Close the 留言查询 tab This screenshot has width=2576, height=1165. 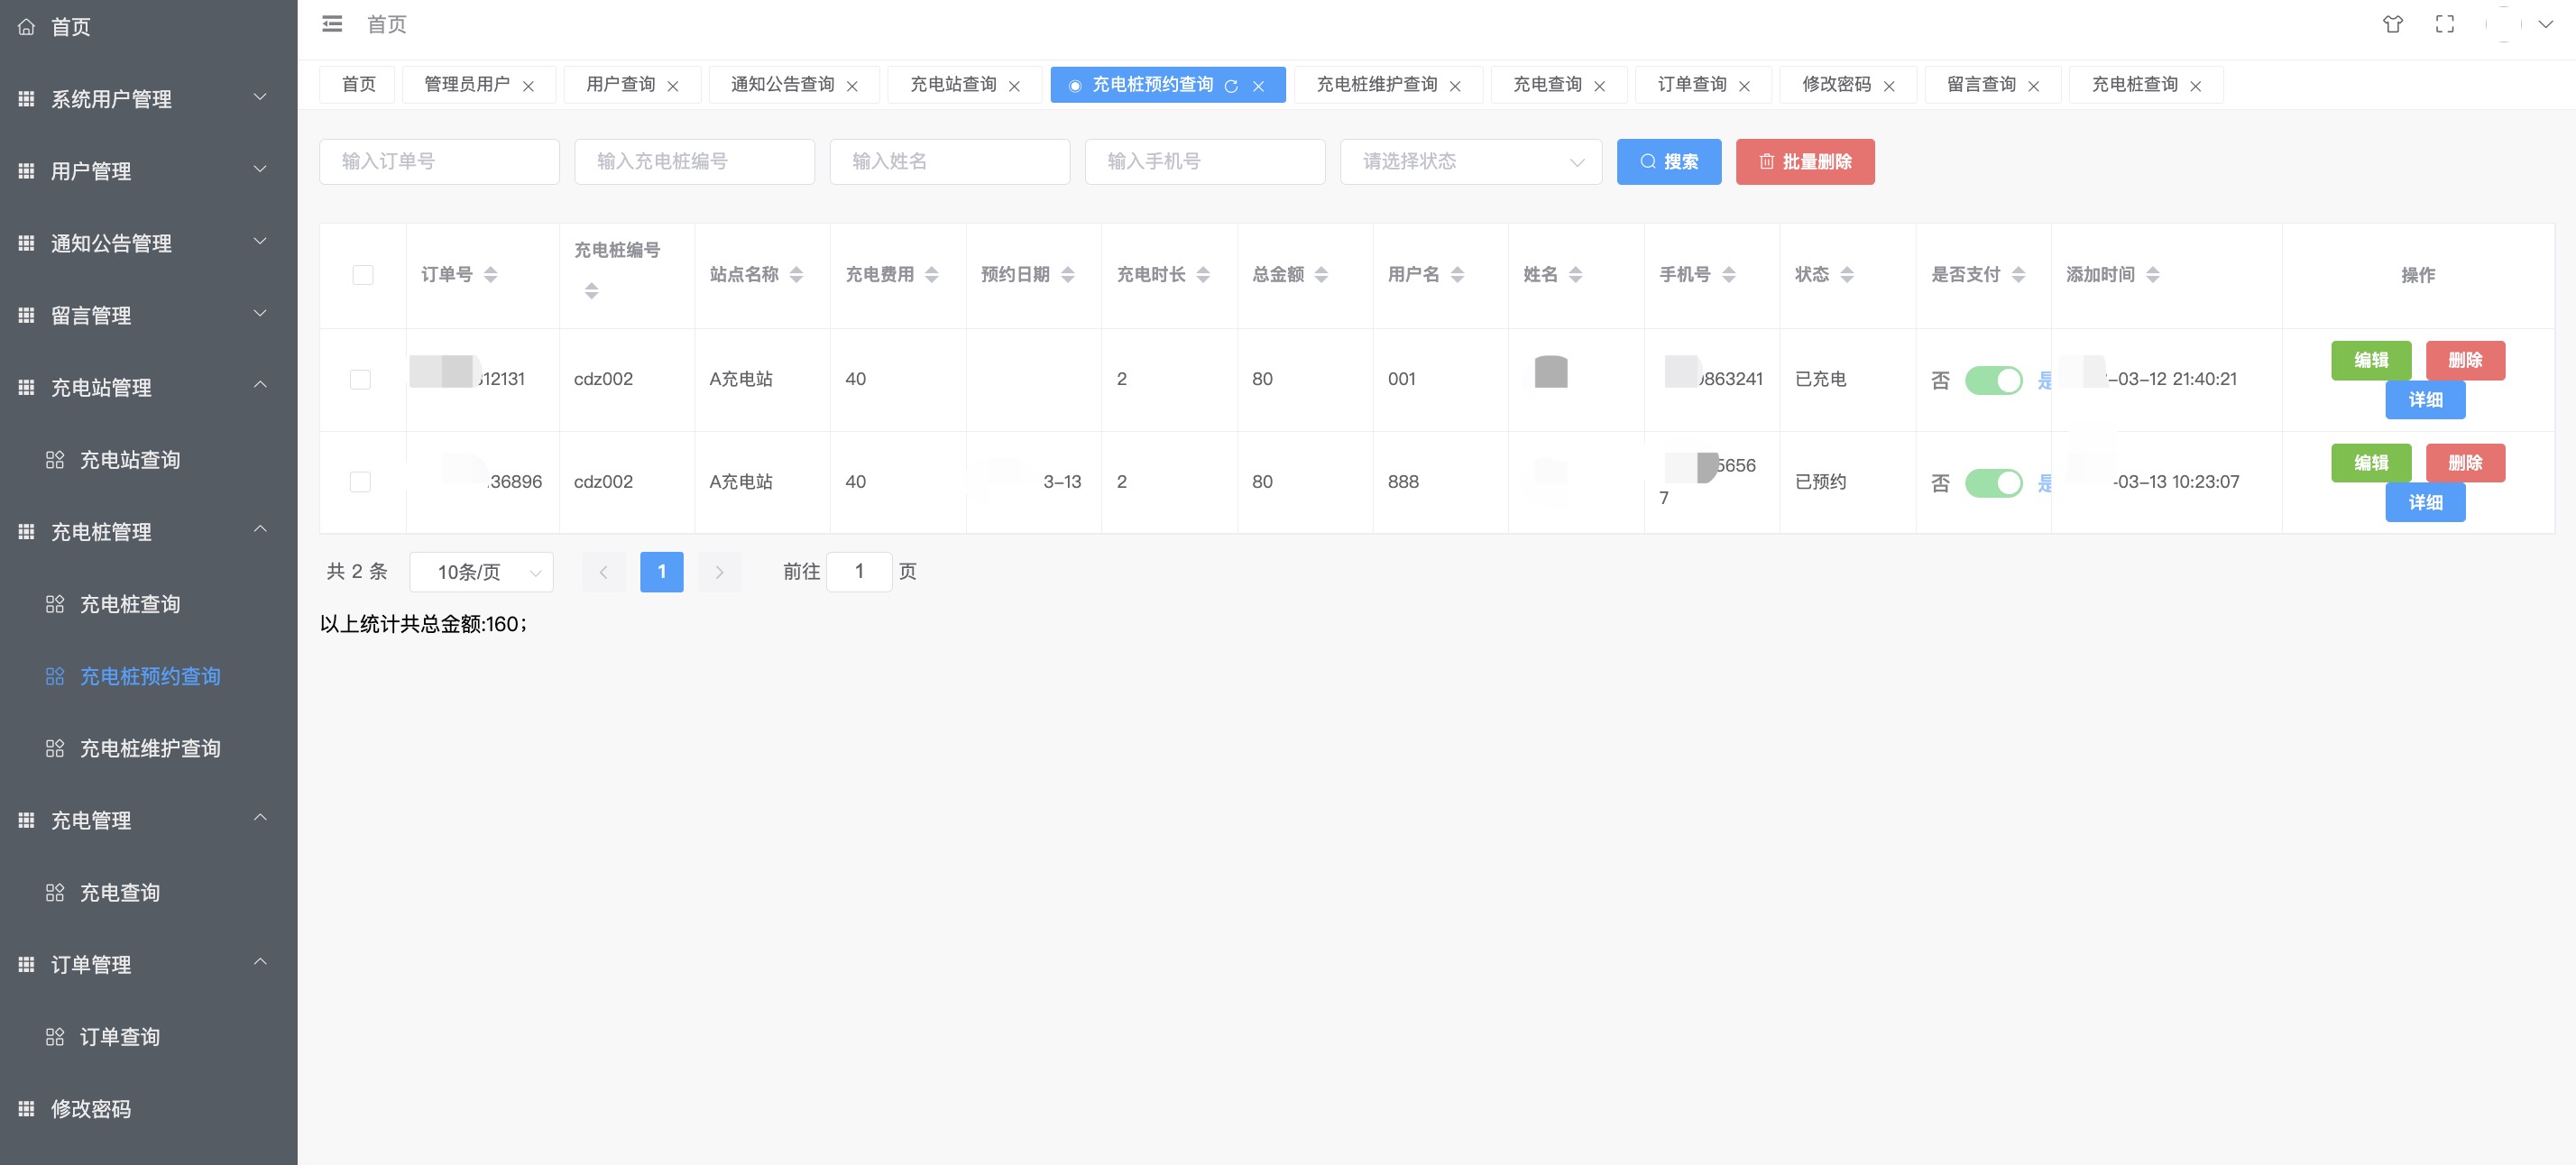pyautogui.click(x=2033, y=86)
